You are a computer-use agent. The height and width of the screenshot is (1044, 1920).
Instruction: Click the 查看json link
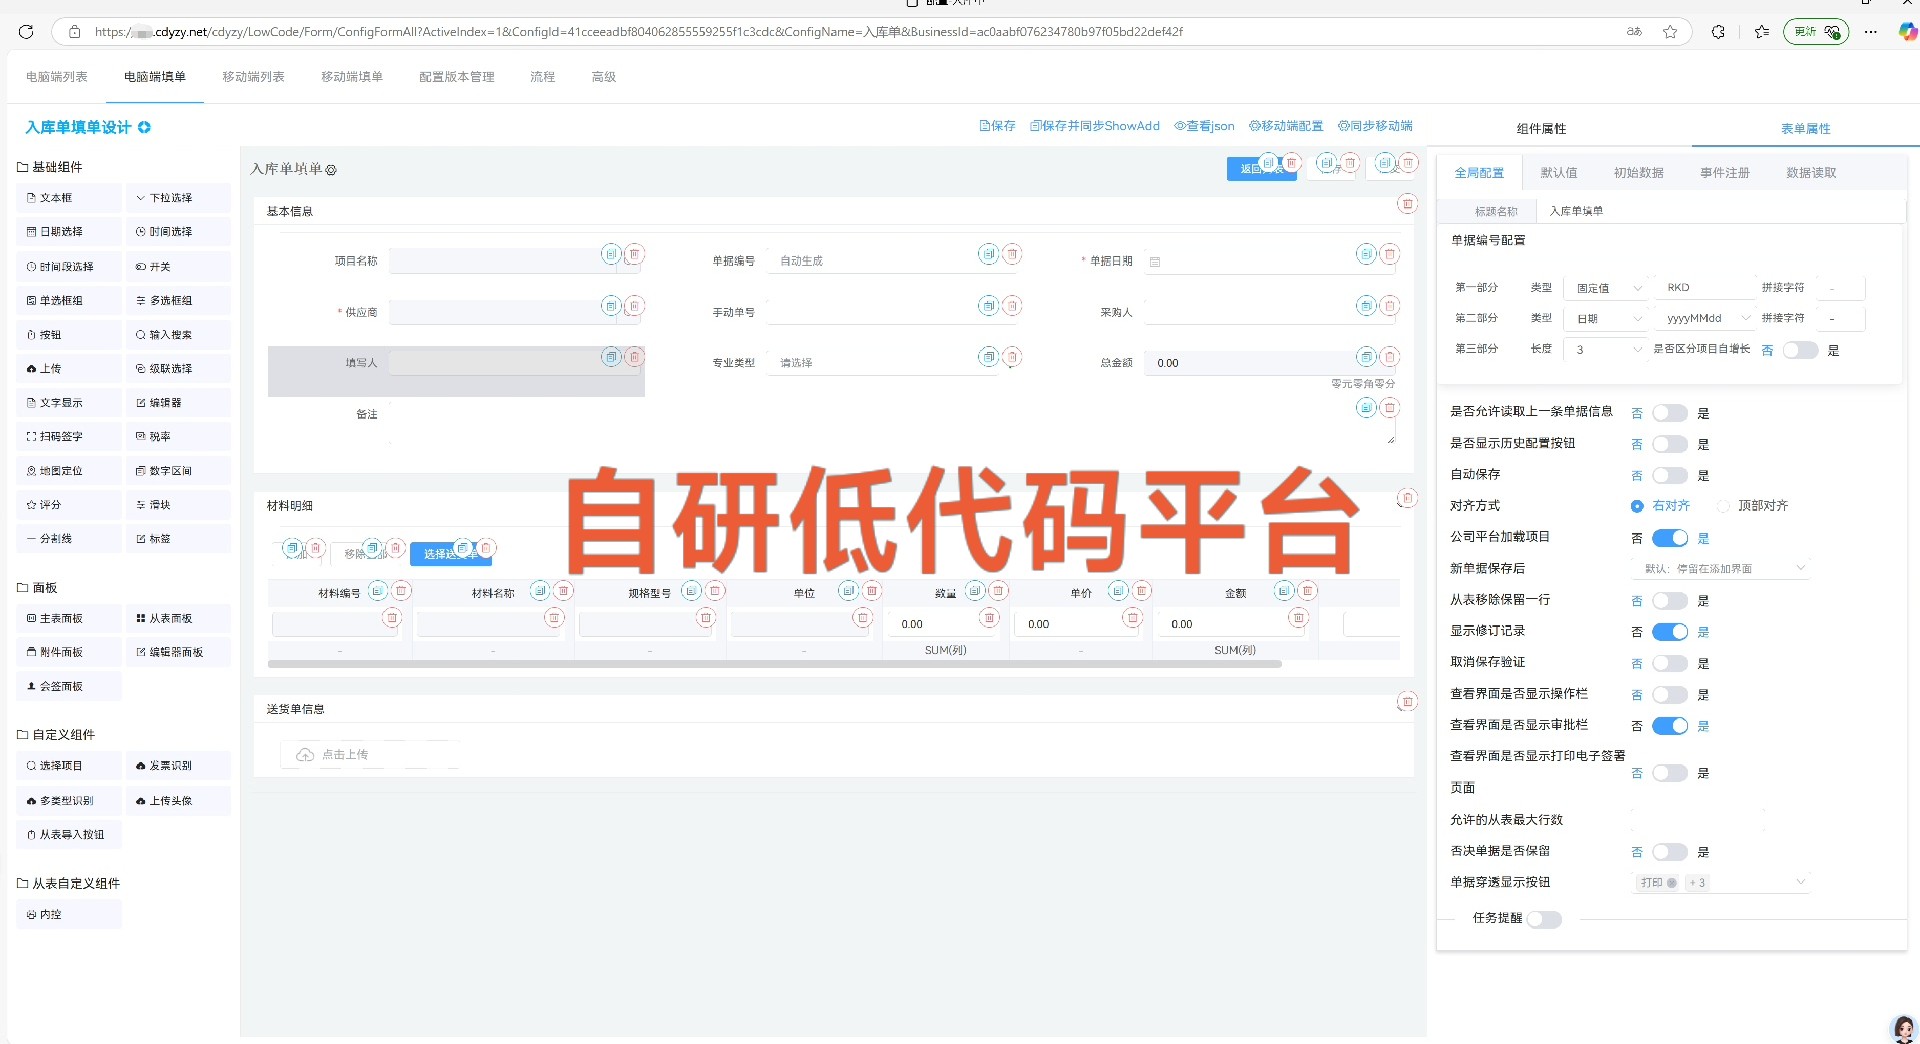click(x=1204, y=126)
